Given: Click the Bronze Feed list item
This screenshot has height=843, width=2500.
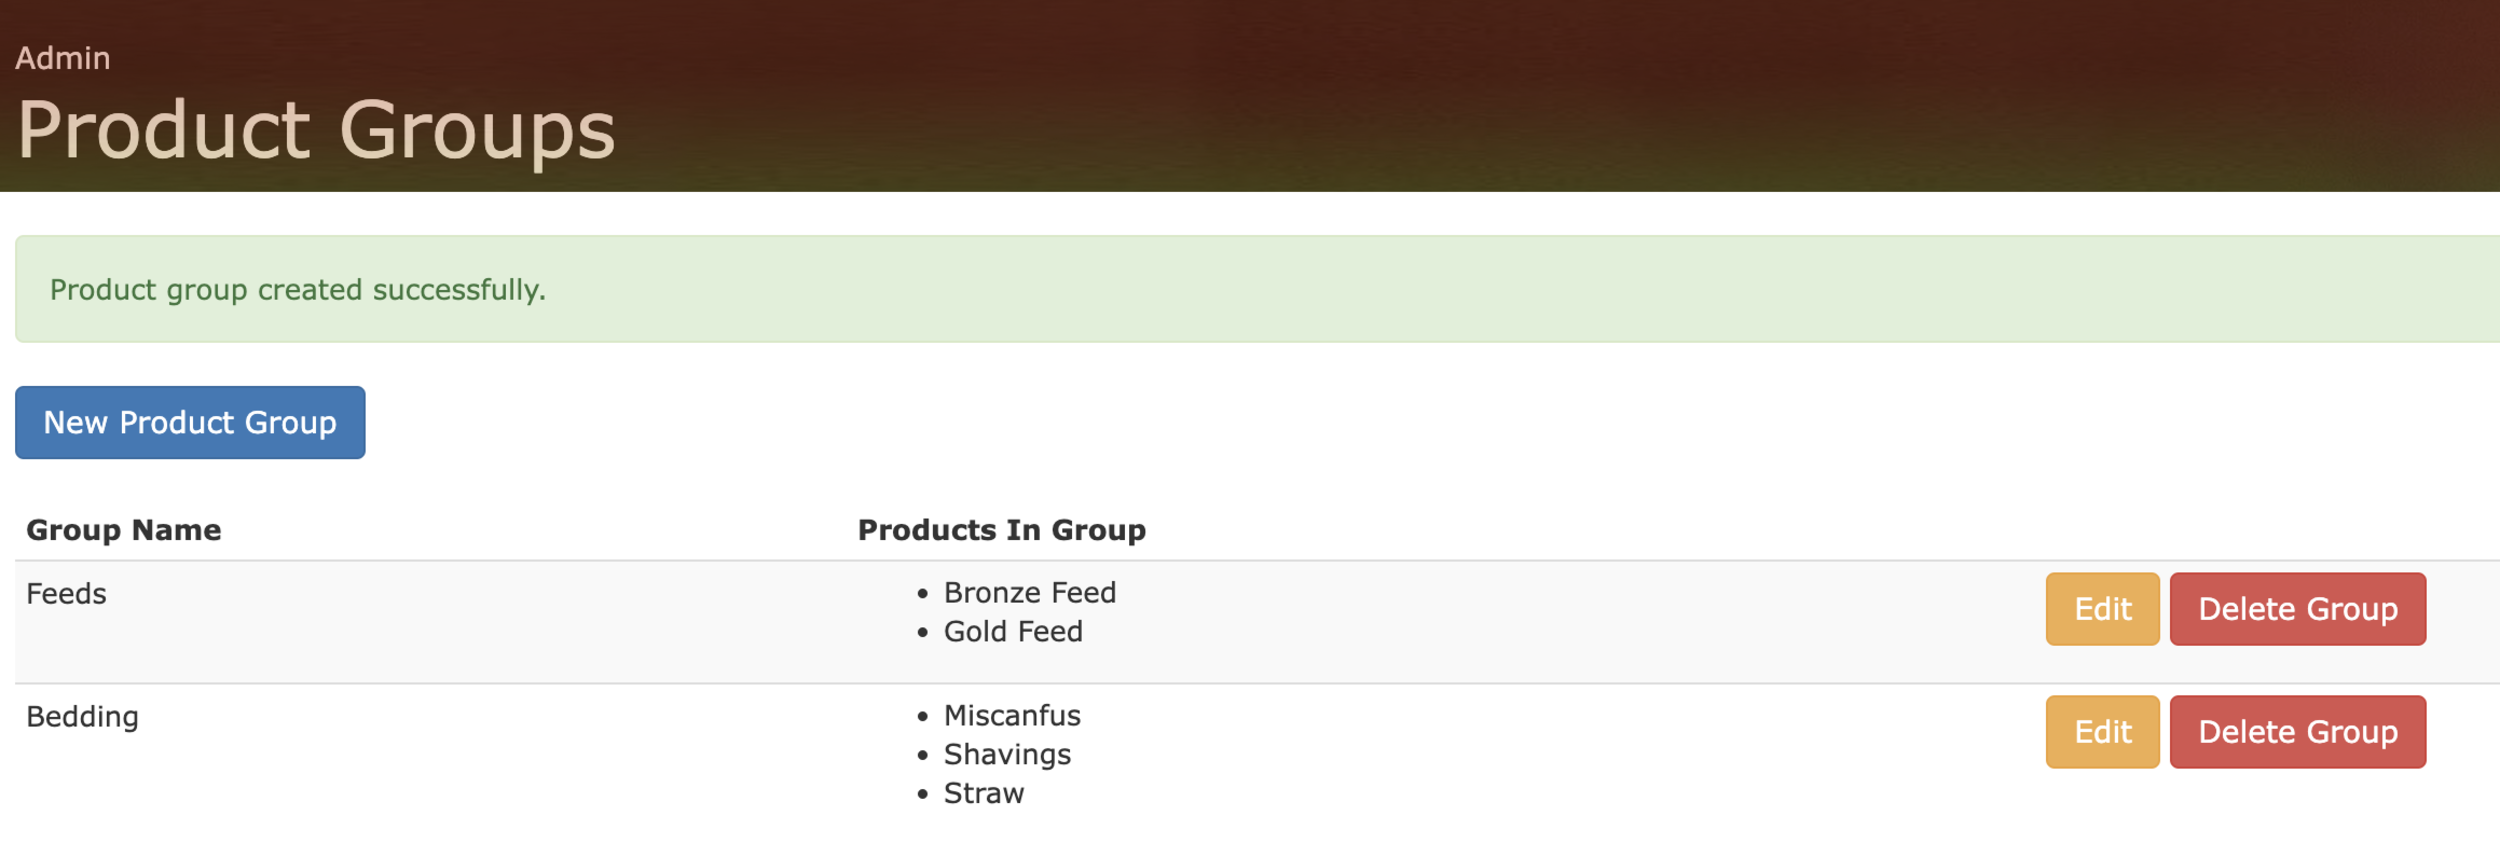Looking at the screenshot, I should [1029, 593].
